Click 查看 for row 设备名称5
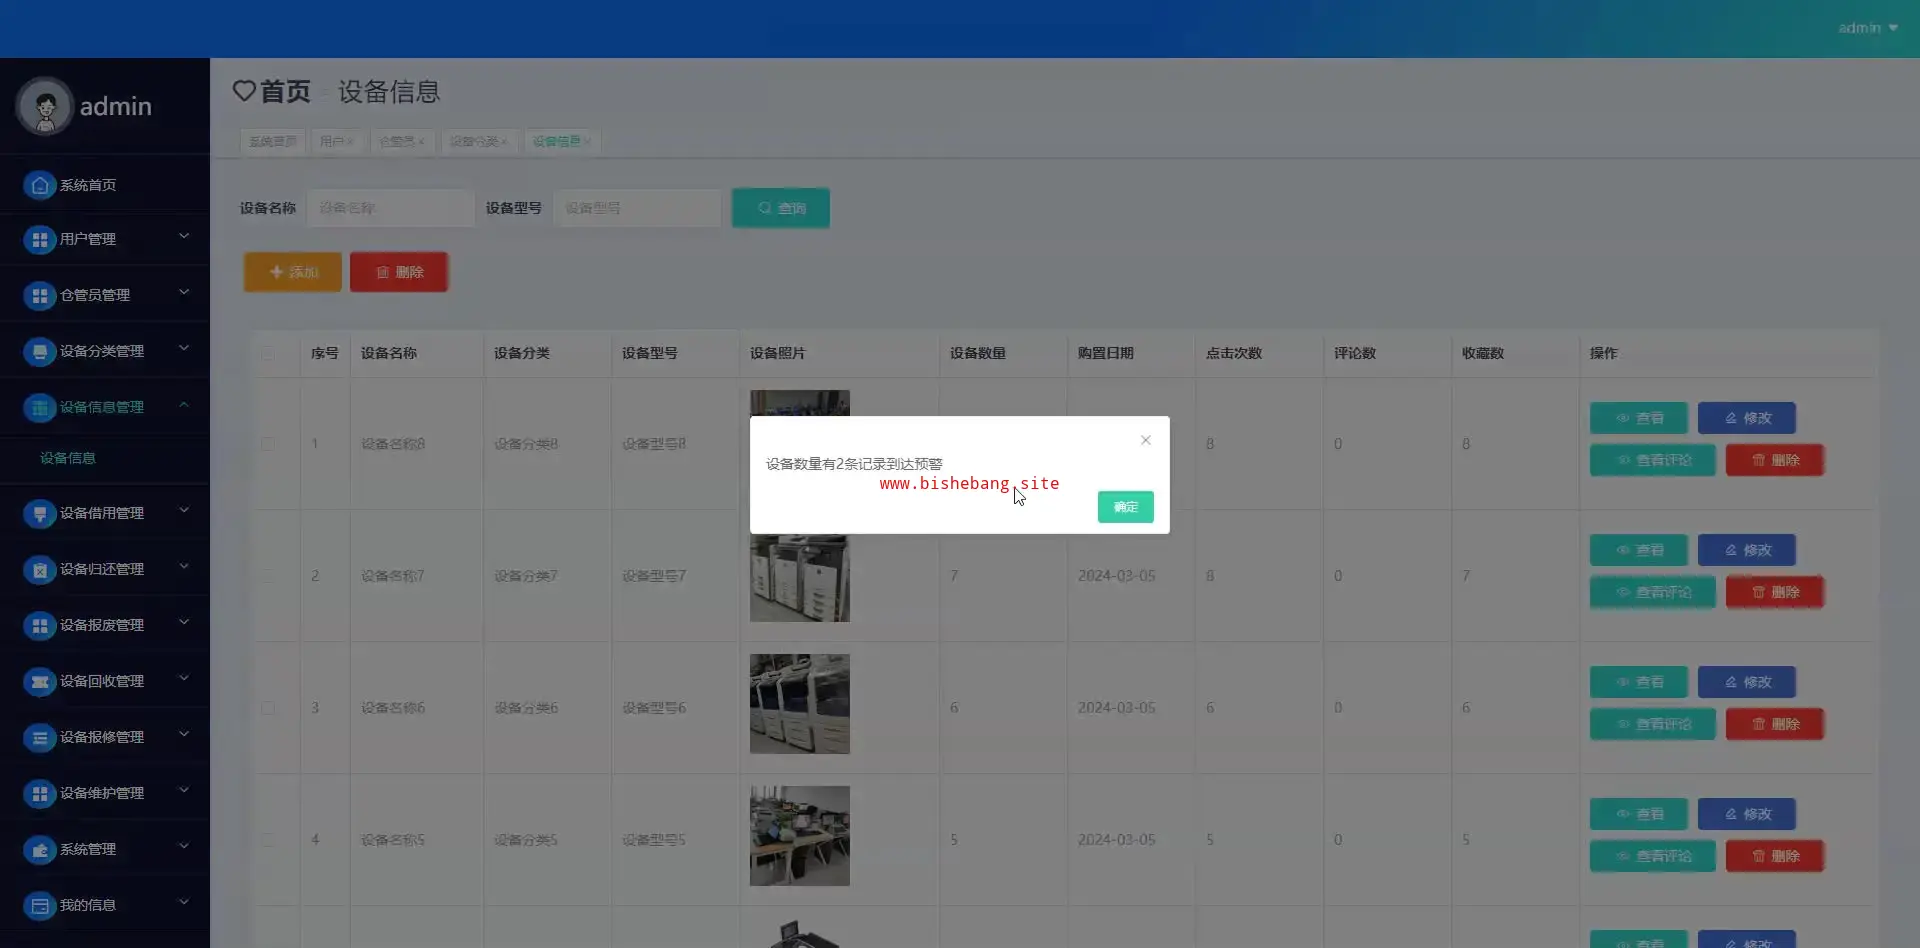The width and height of the screenshot is (1920, 948). coord(1638,814)
